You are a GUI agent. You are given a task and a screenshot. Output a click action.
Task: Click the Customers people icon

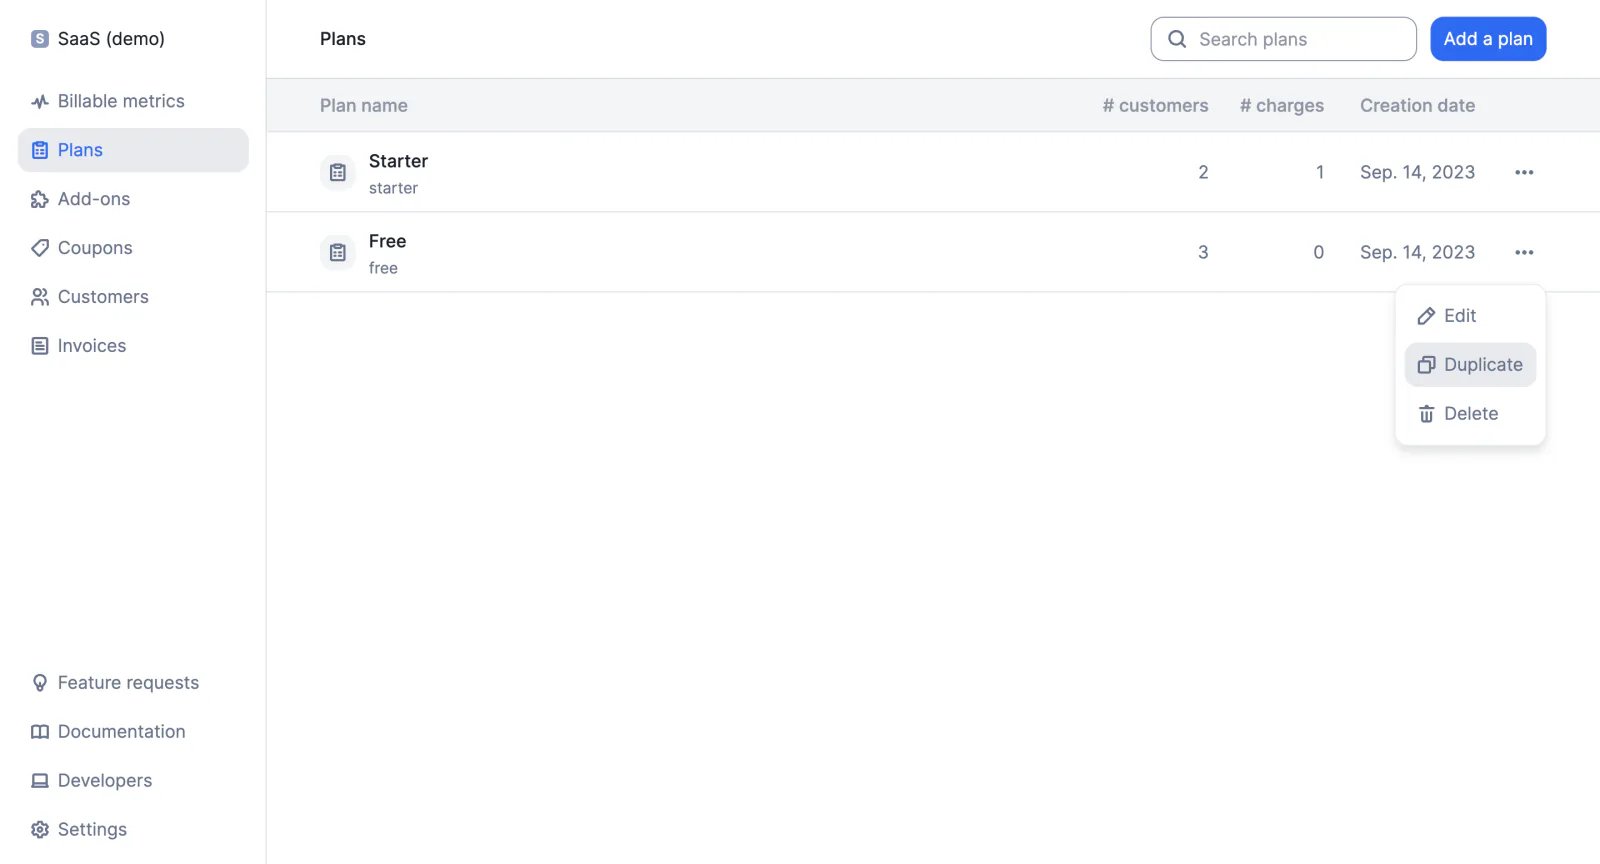(40, 297)
